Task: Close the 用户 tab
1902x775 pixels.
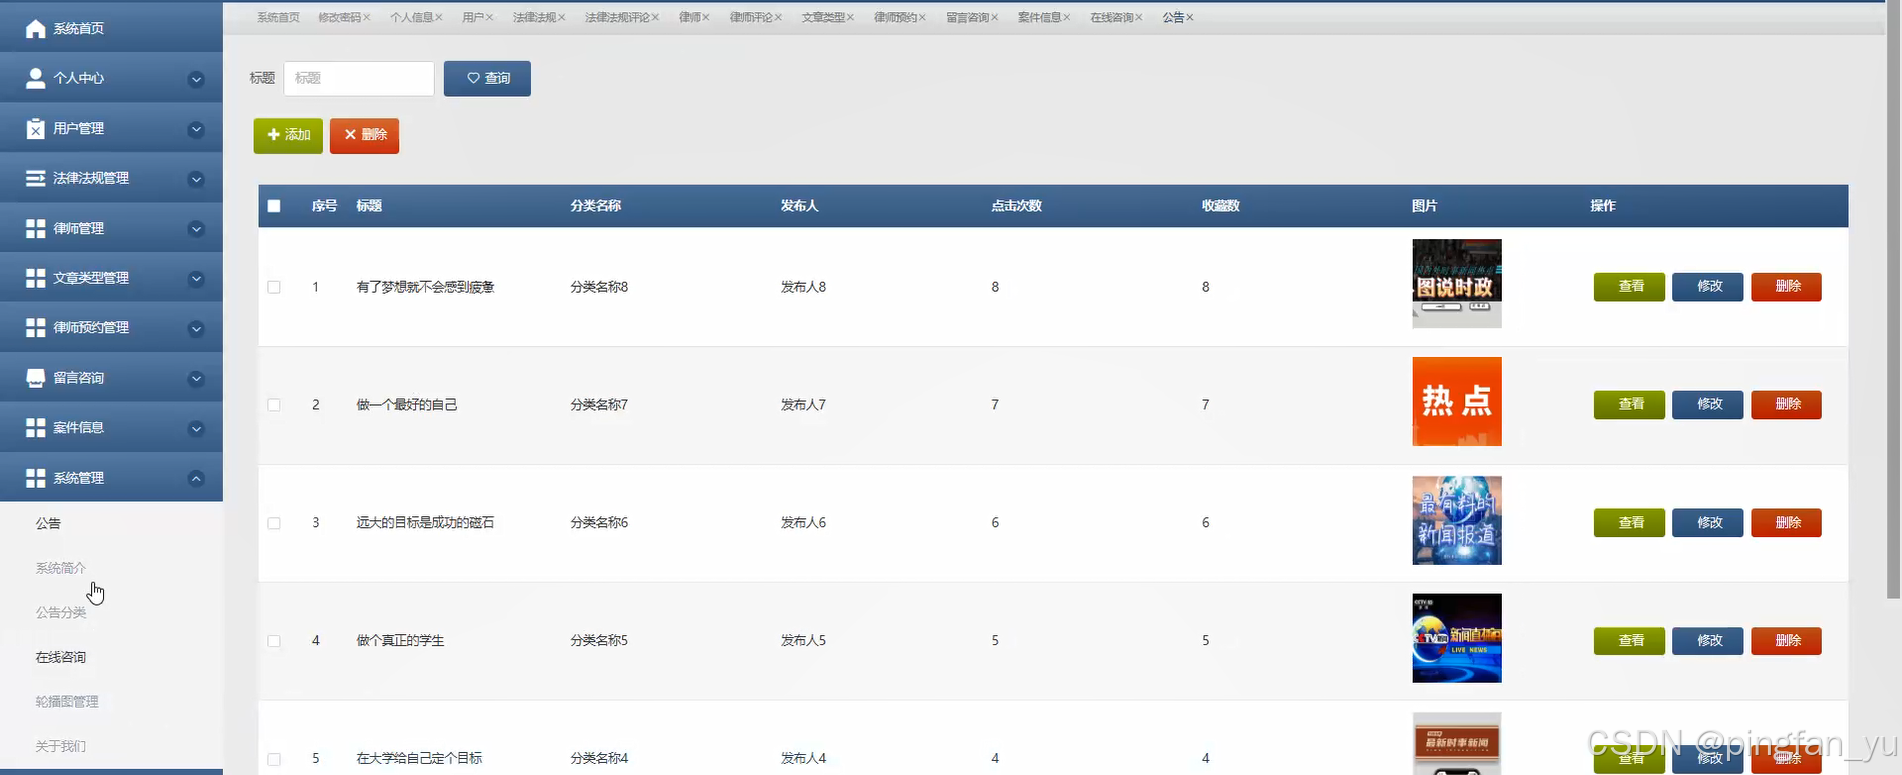Action: (x=490, y=18)
